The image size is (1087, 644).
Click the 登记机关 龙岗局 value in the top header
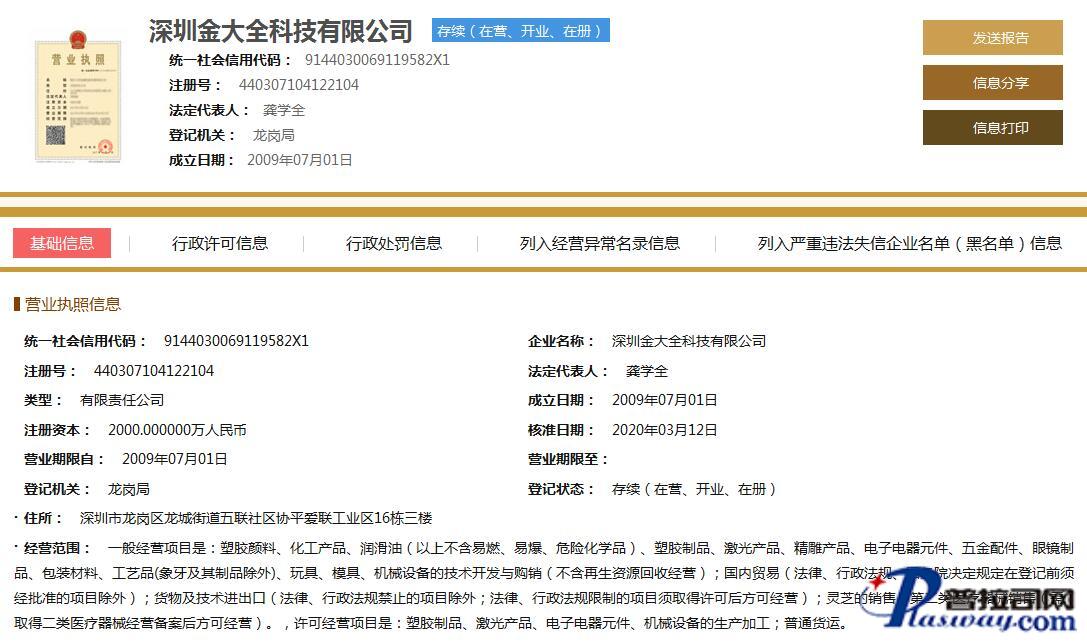[x=273, y=135]
